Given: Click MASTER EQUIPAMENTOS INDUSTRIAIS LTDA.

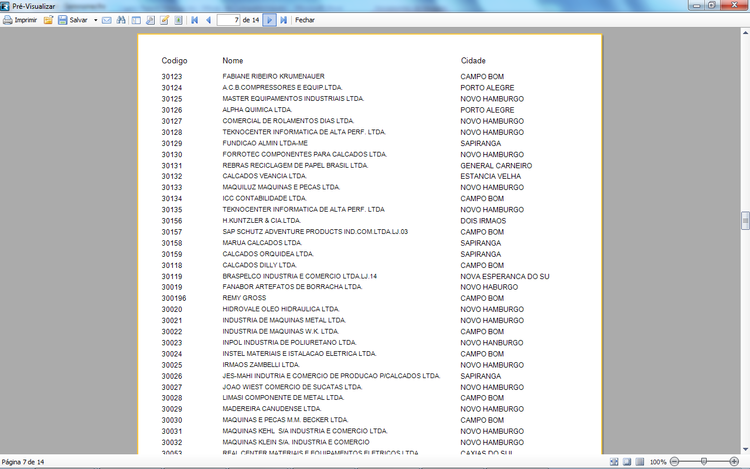Looking at the screenshot, I should 293,98.
